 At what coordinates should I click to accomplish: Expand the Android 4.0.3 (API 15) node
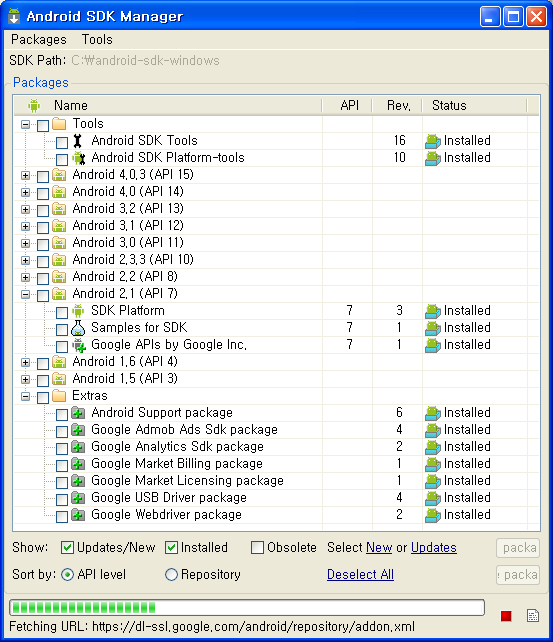(x=25, y=176)
